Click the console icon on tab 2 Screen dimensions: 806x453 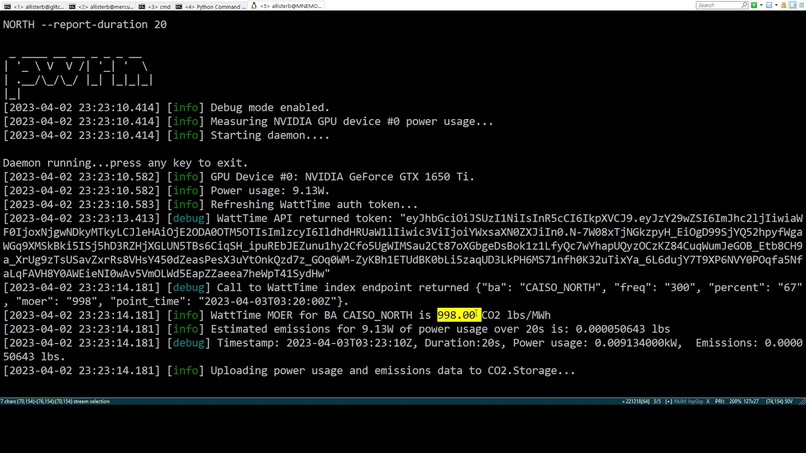(x=72, y=7)
